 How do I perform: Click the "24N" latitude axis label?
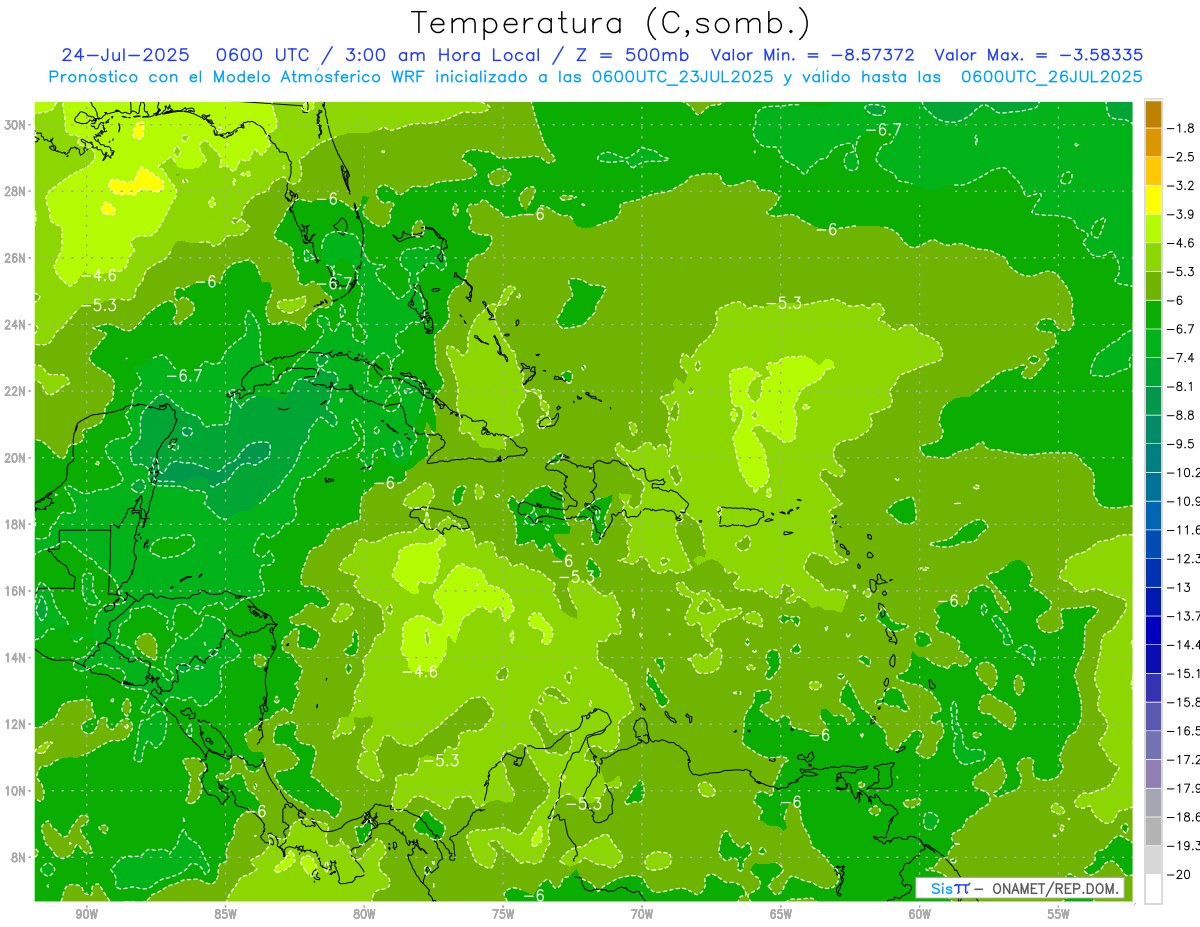(16, 325)
